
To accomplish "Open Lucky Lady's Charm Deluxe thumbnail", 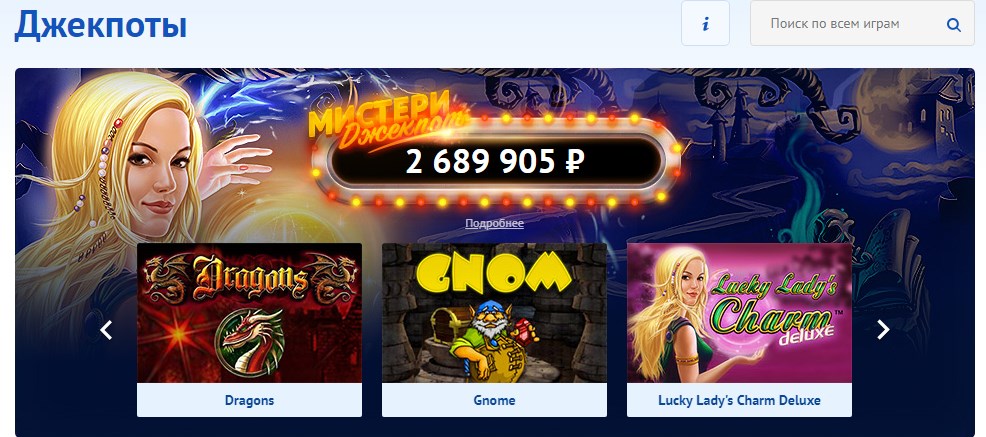I will tap(740, 313).
